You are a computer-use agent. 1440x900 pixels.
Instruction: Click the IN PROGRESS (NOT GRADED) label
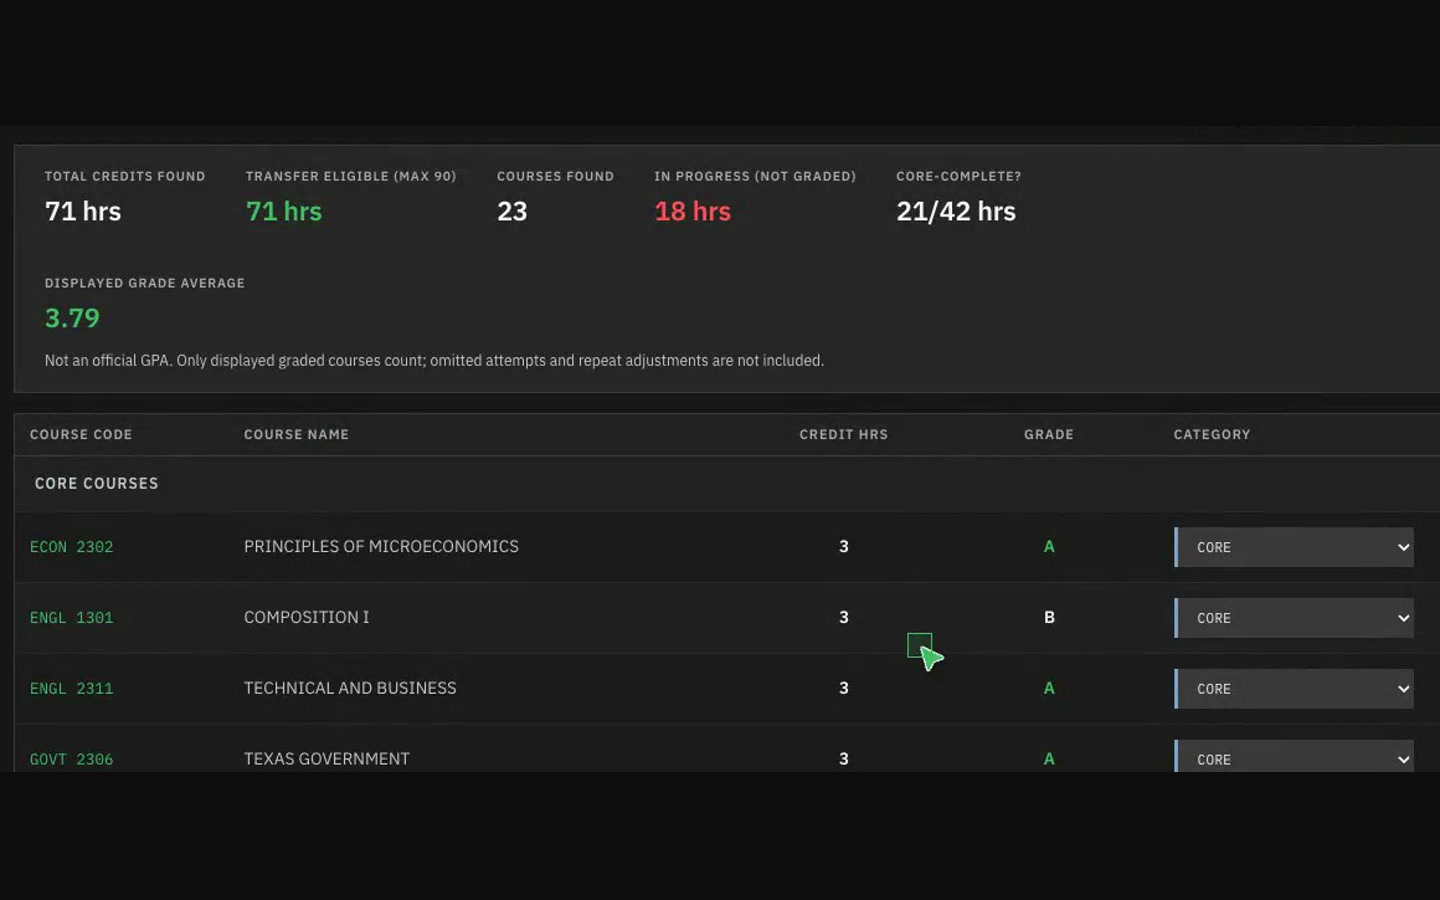[x=755, y=176]
